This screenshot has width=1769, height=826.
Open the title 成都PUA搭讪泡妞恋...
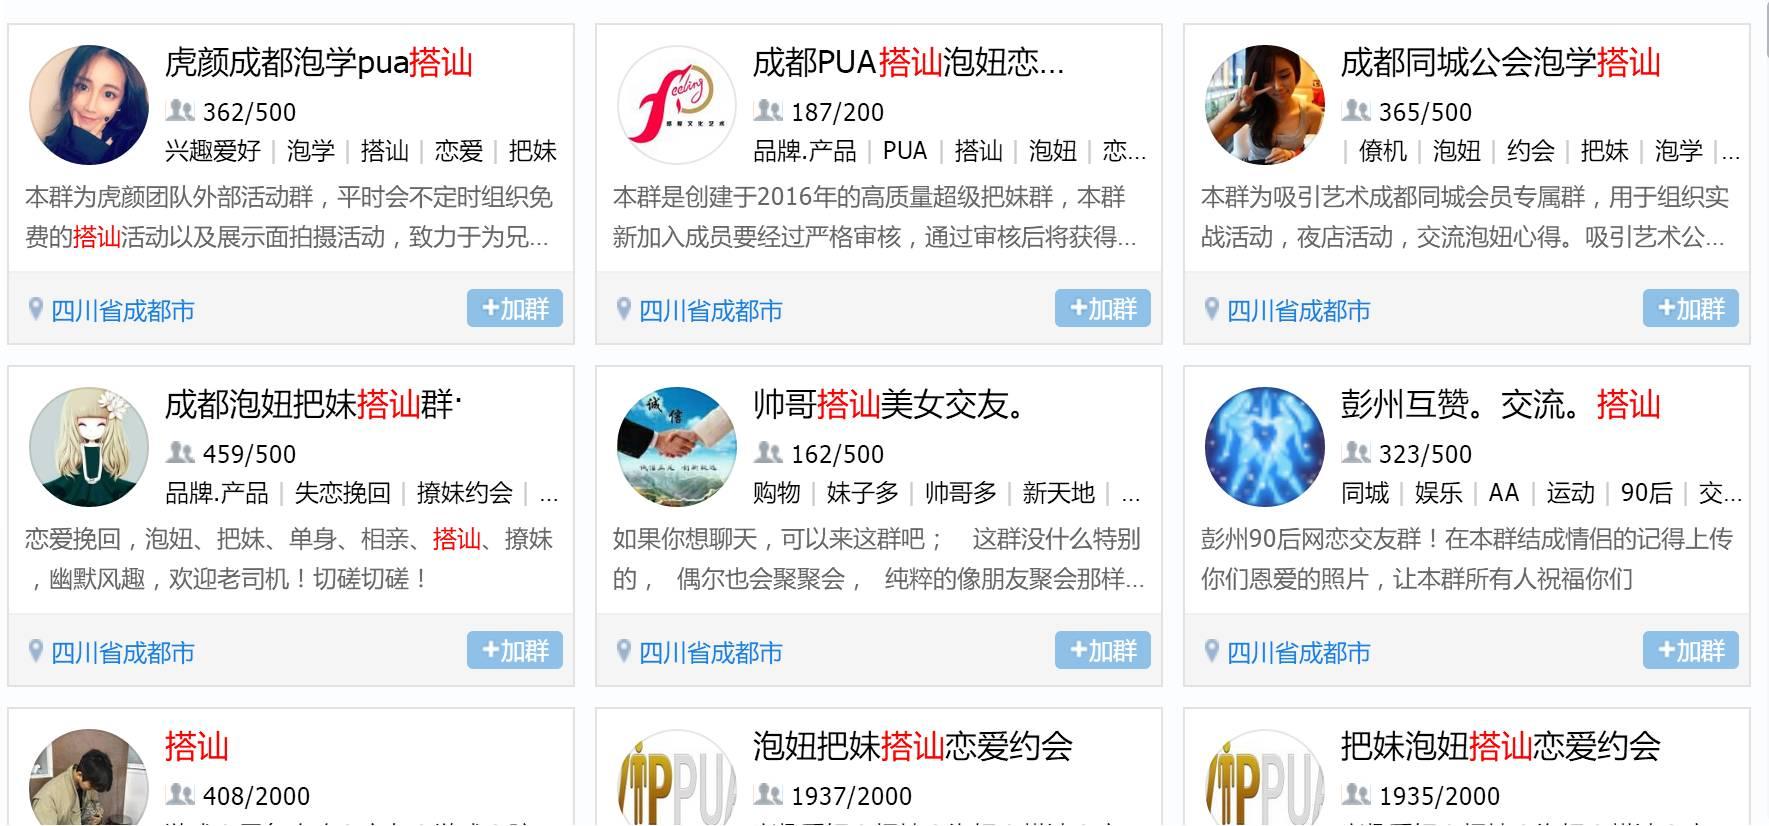coord(908,63)
